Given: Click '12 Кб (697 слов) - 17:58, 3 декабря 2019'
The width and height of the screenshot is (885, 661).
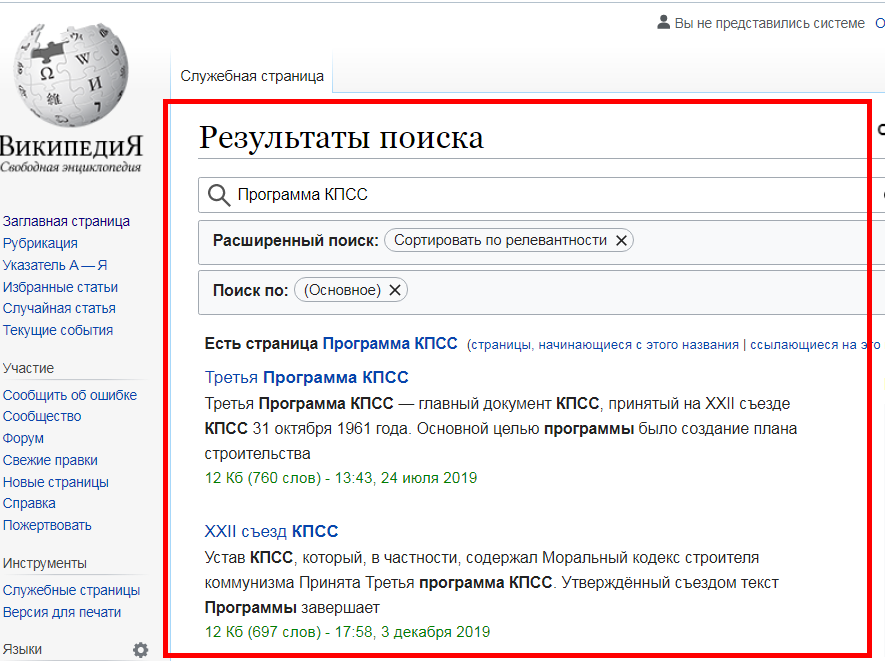Looking at the screenshot, I should [347, 632].
